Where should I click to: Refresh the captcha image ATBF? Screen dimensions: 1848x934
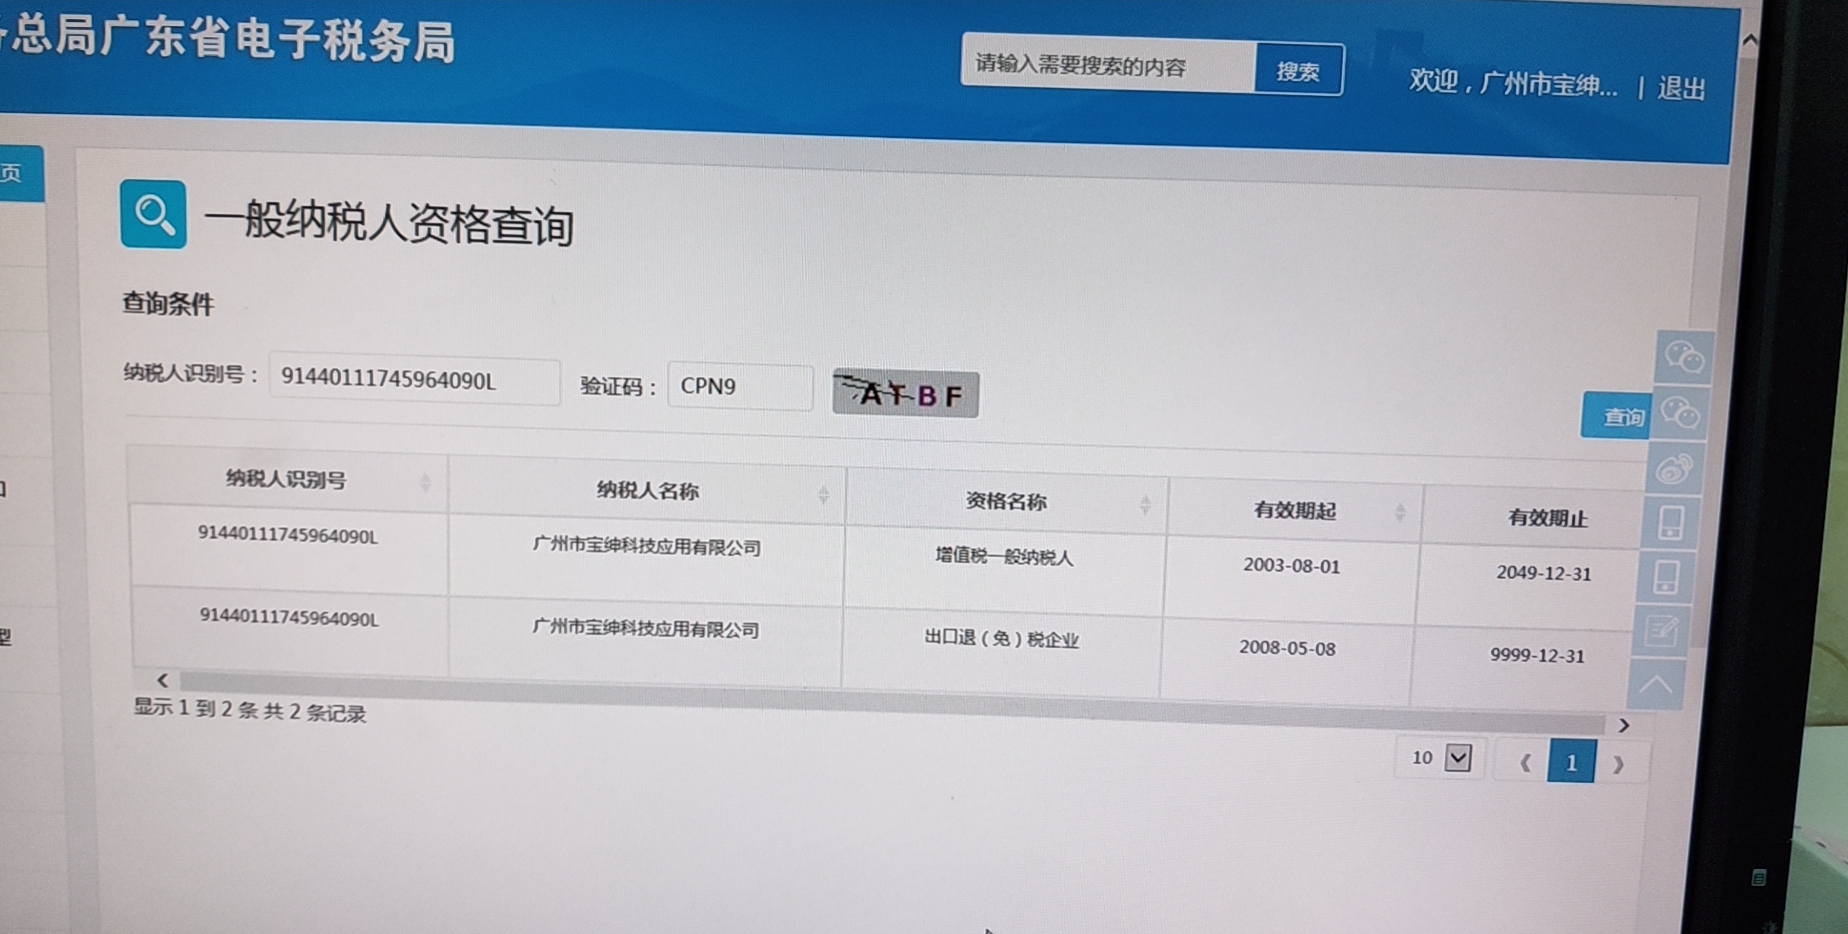[x=905, y=394]
